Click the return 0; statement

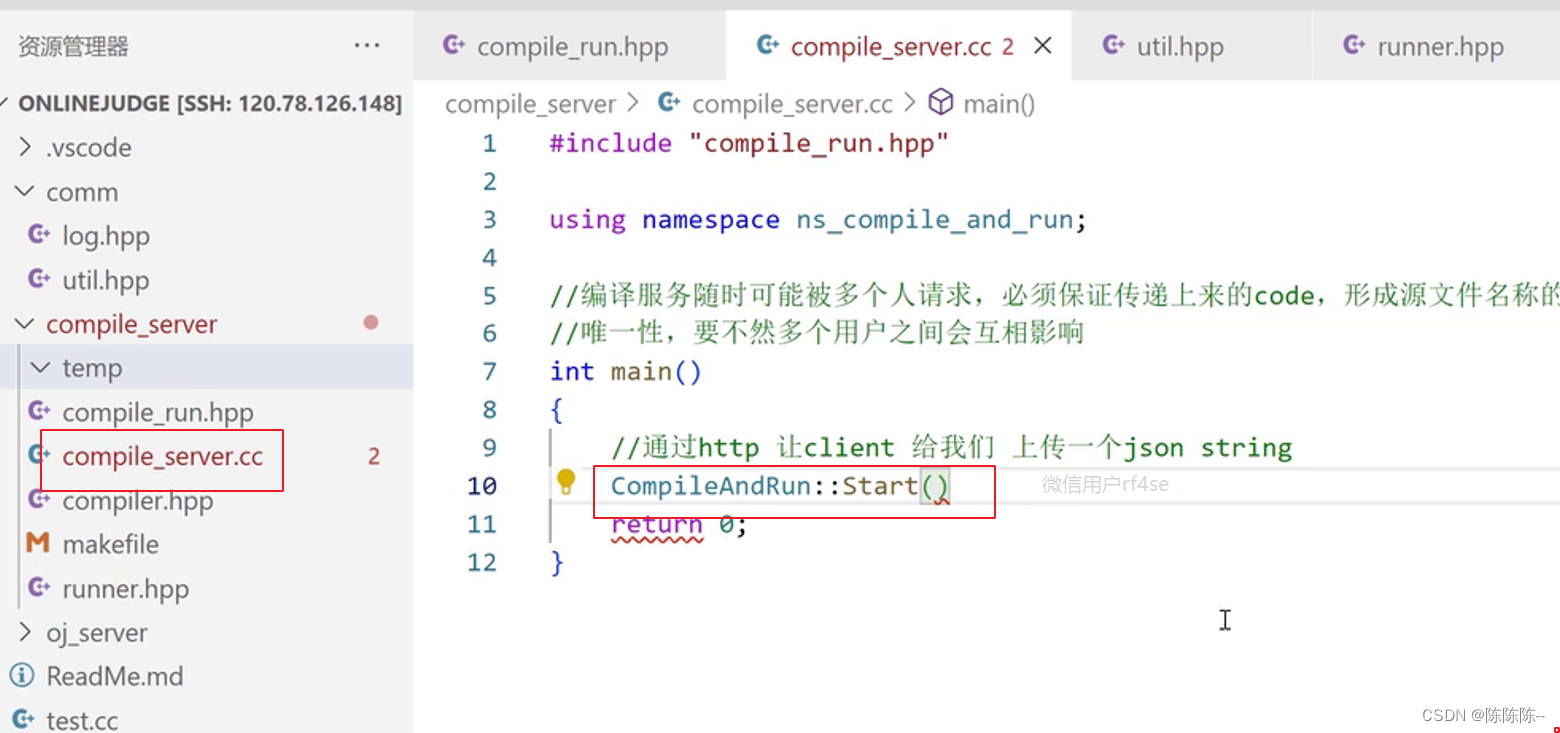point(679,524)
